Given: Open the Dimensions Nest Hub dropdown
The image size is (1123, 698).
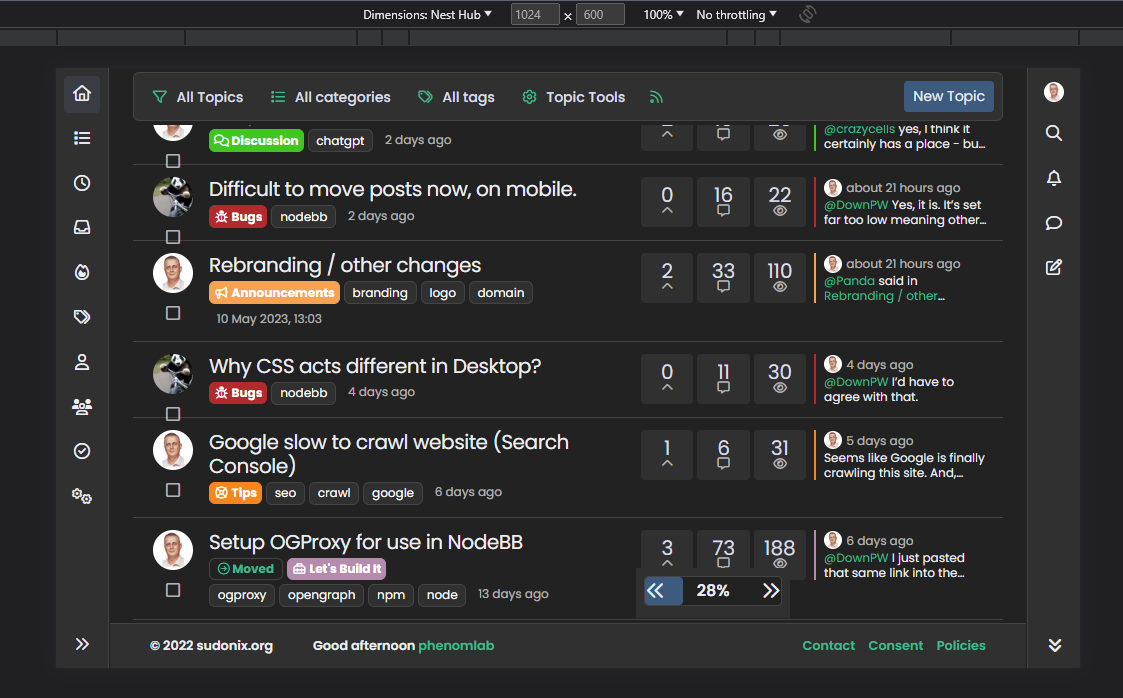Looking at the screenshot, I should tap(427, 15).
